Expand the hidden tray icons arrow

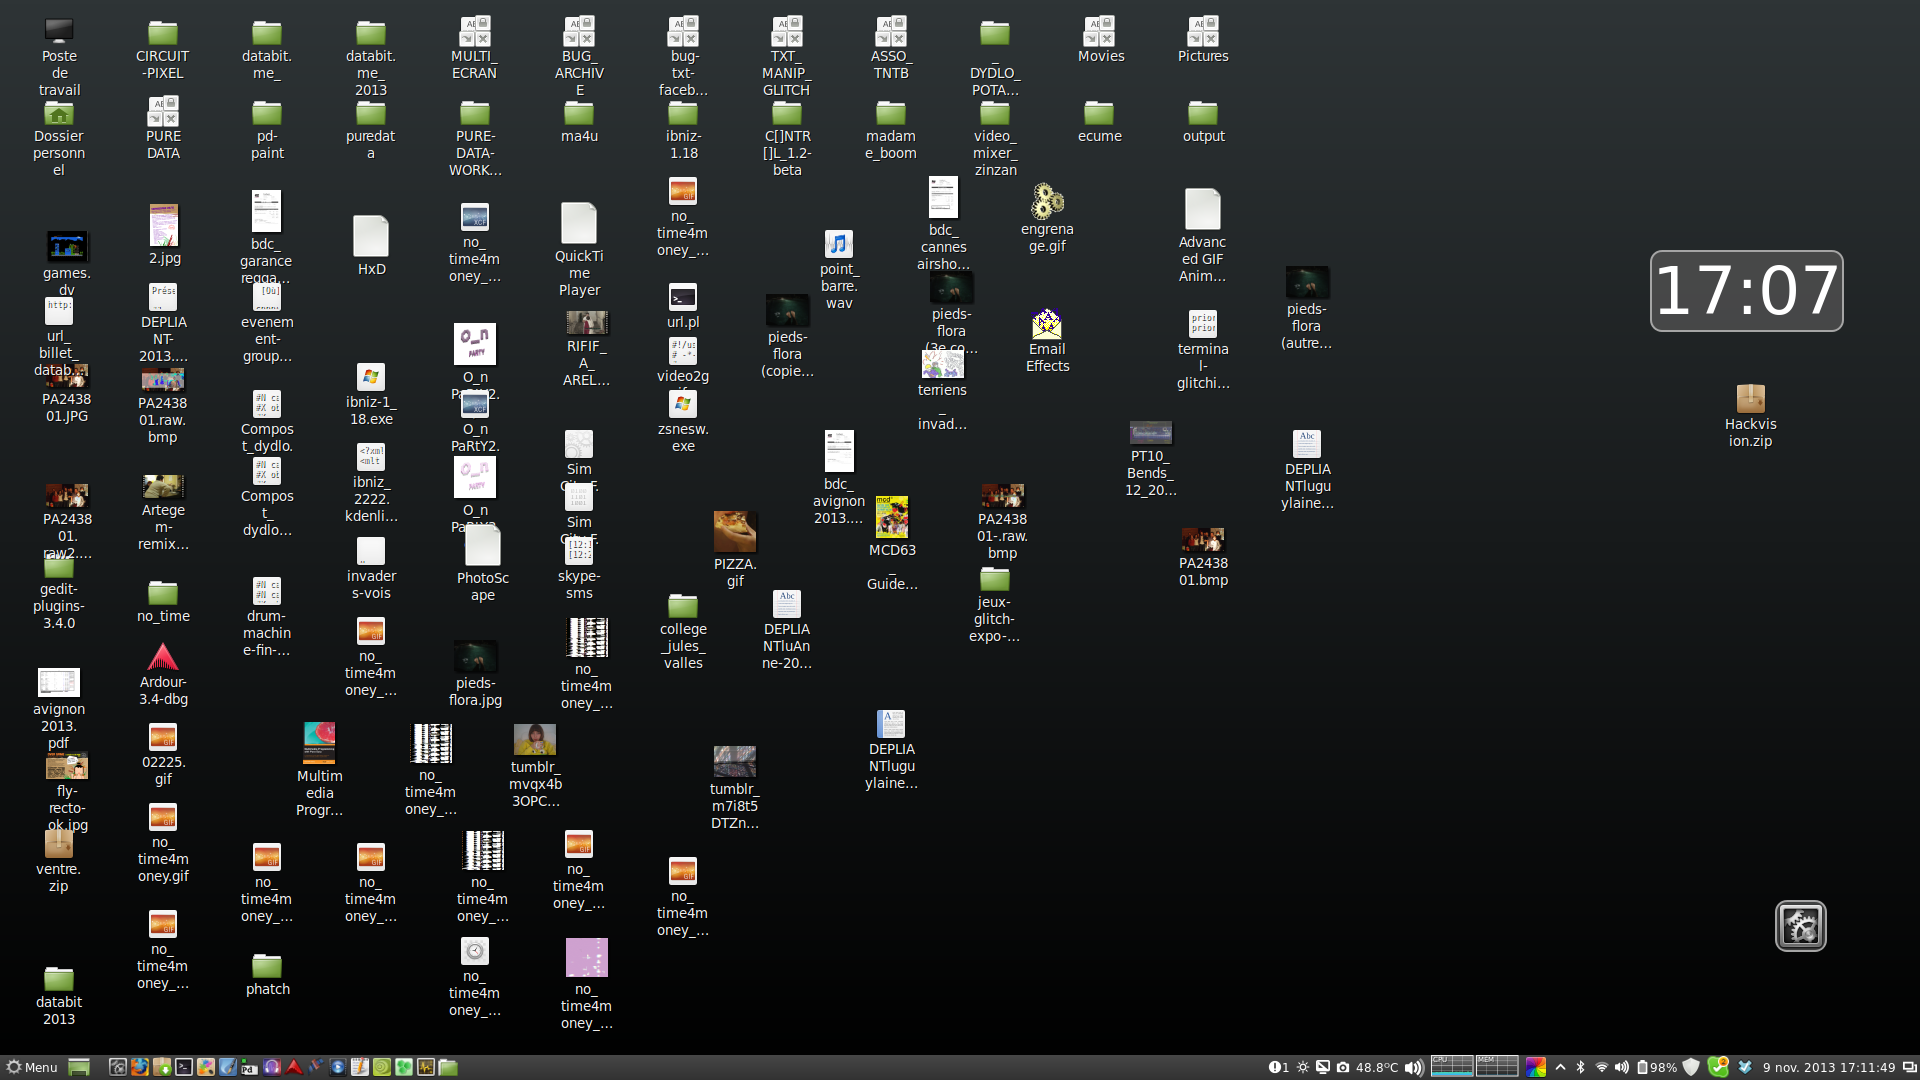(x=1560, y=1067)
